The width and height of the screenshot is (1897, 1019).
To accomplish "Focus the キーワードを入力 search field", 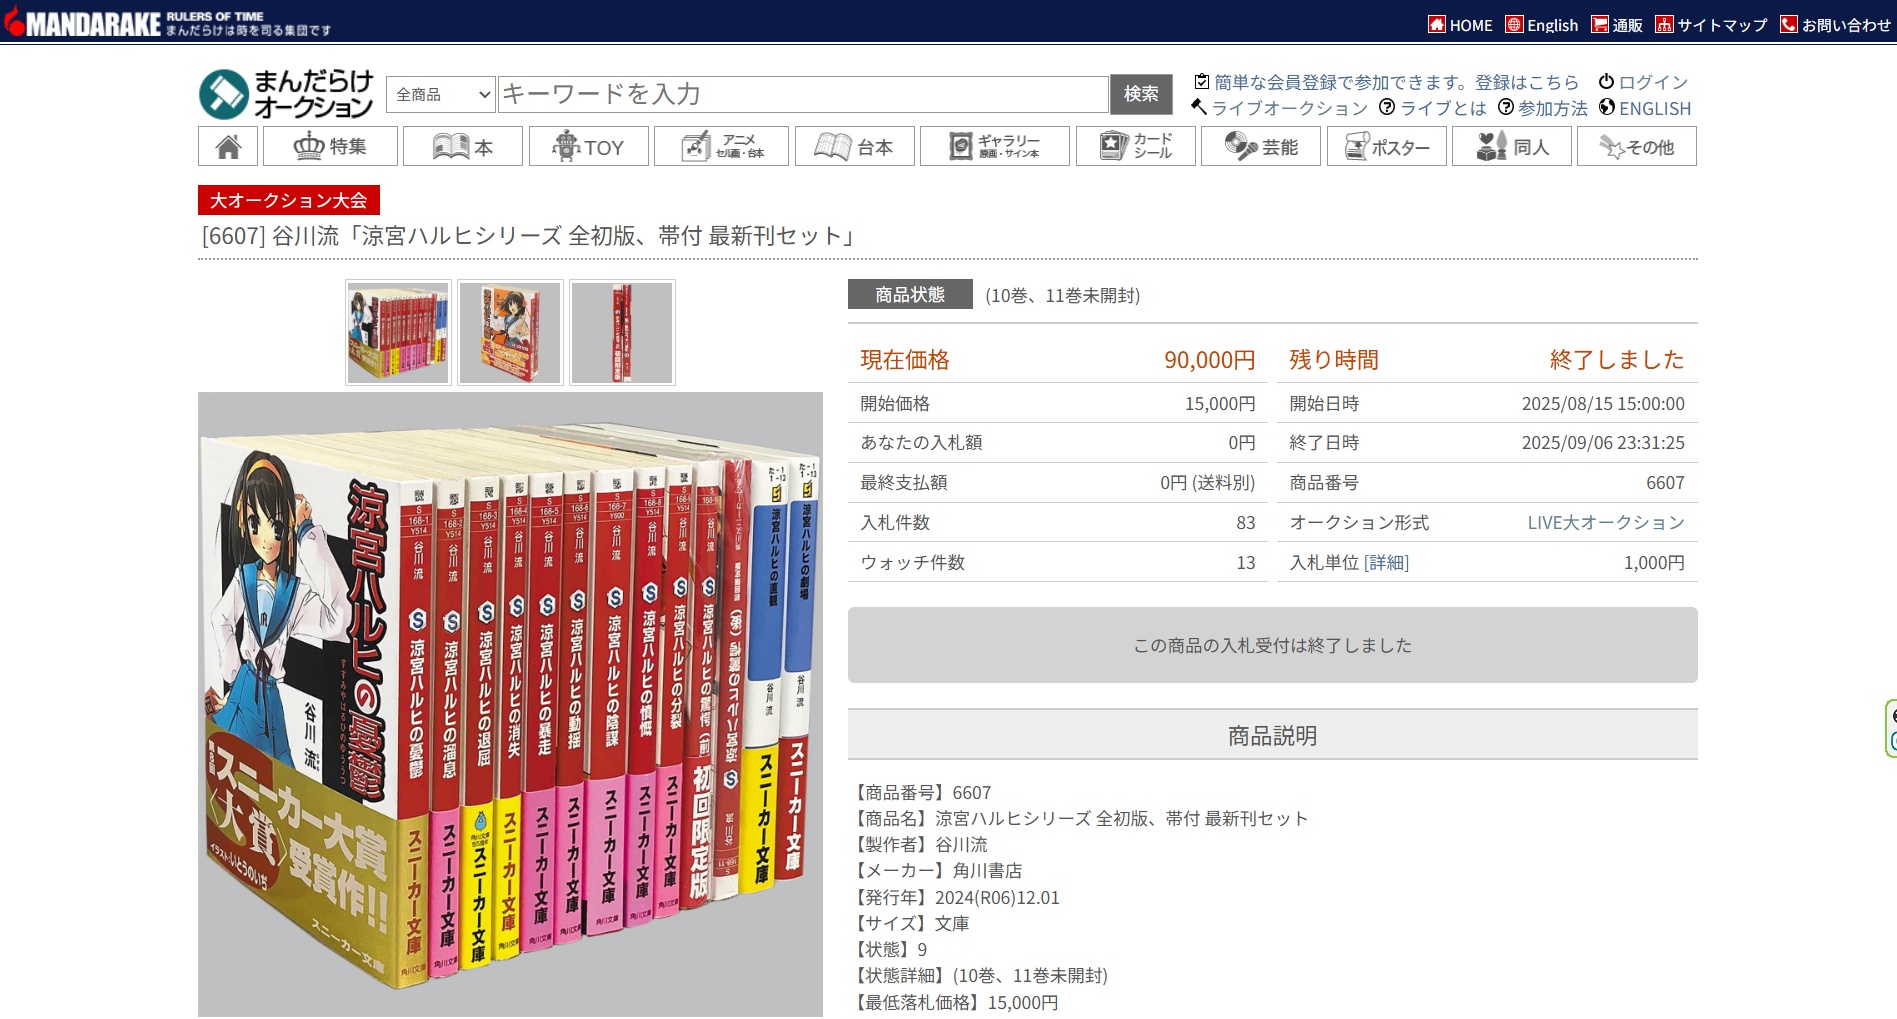I will click(x=803, y=94).
